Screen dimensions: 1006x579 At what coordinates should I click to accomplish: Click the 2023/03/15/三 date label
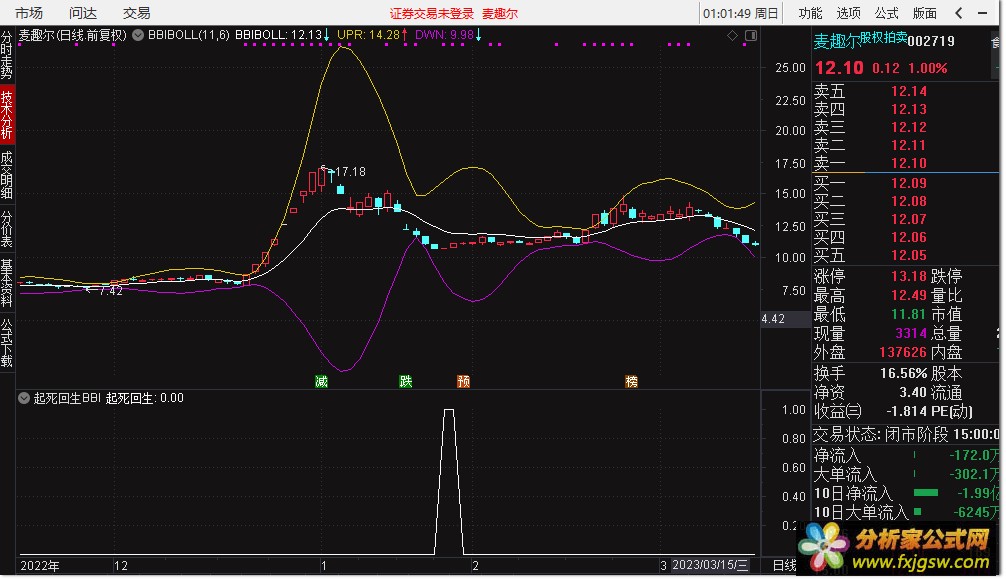(x=710, y=565)
